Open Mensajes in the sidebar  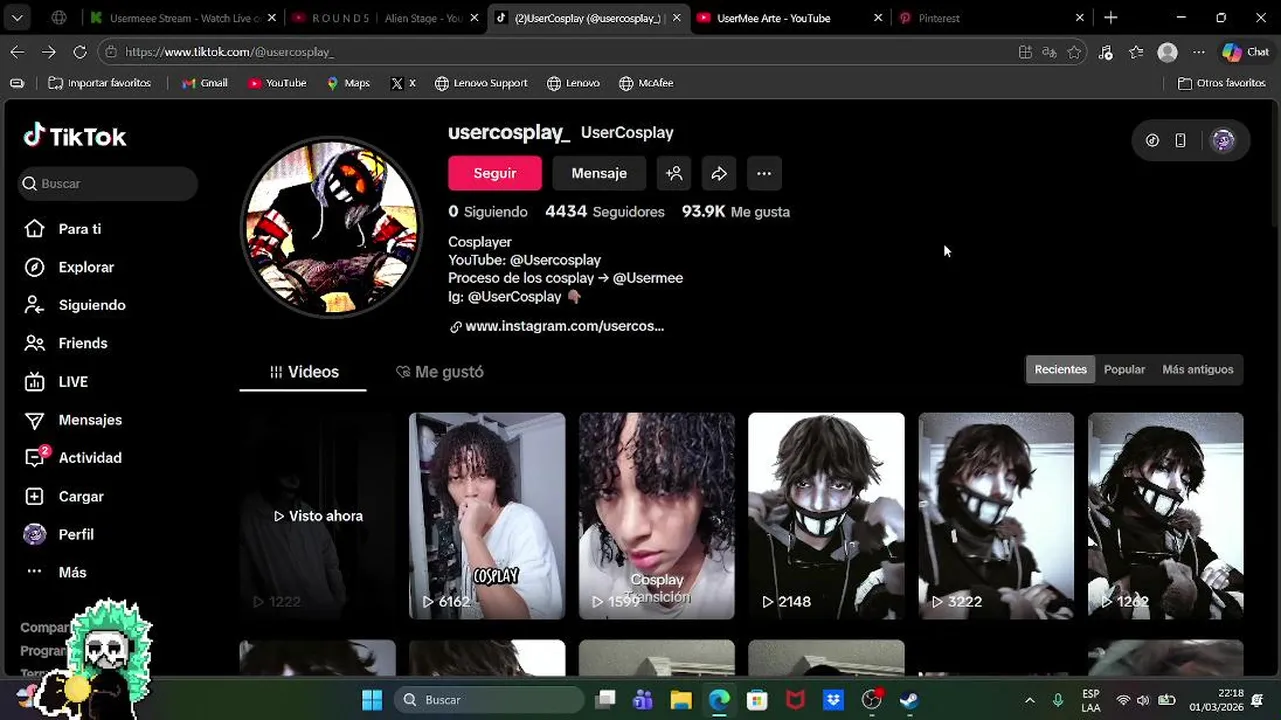[x=73, y=420]
